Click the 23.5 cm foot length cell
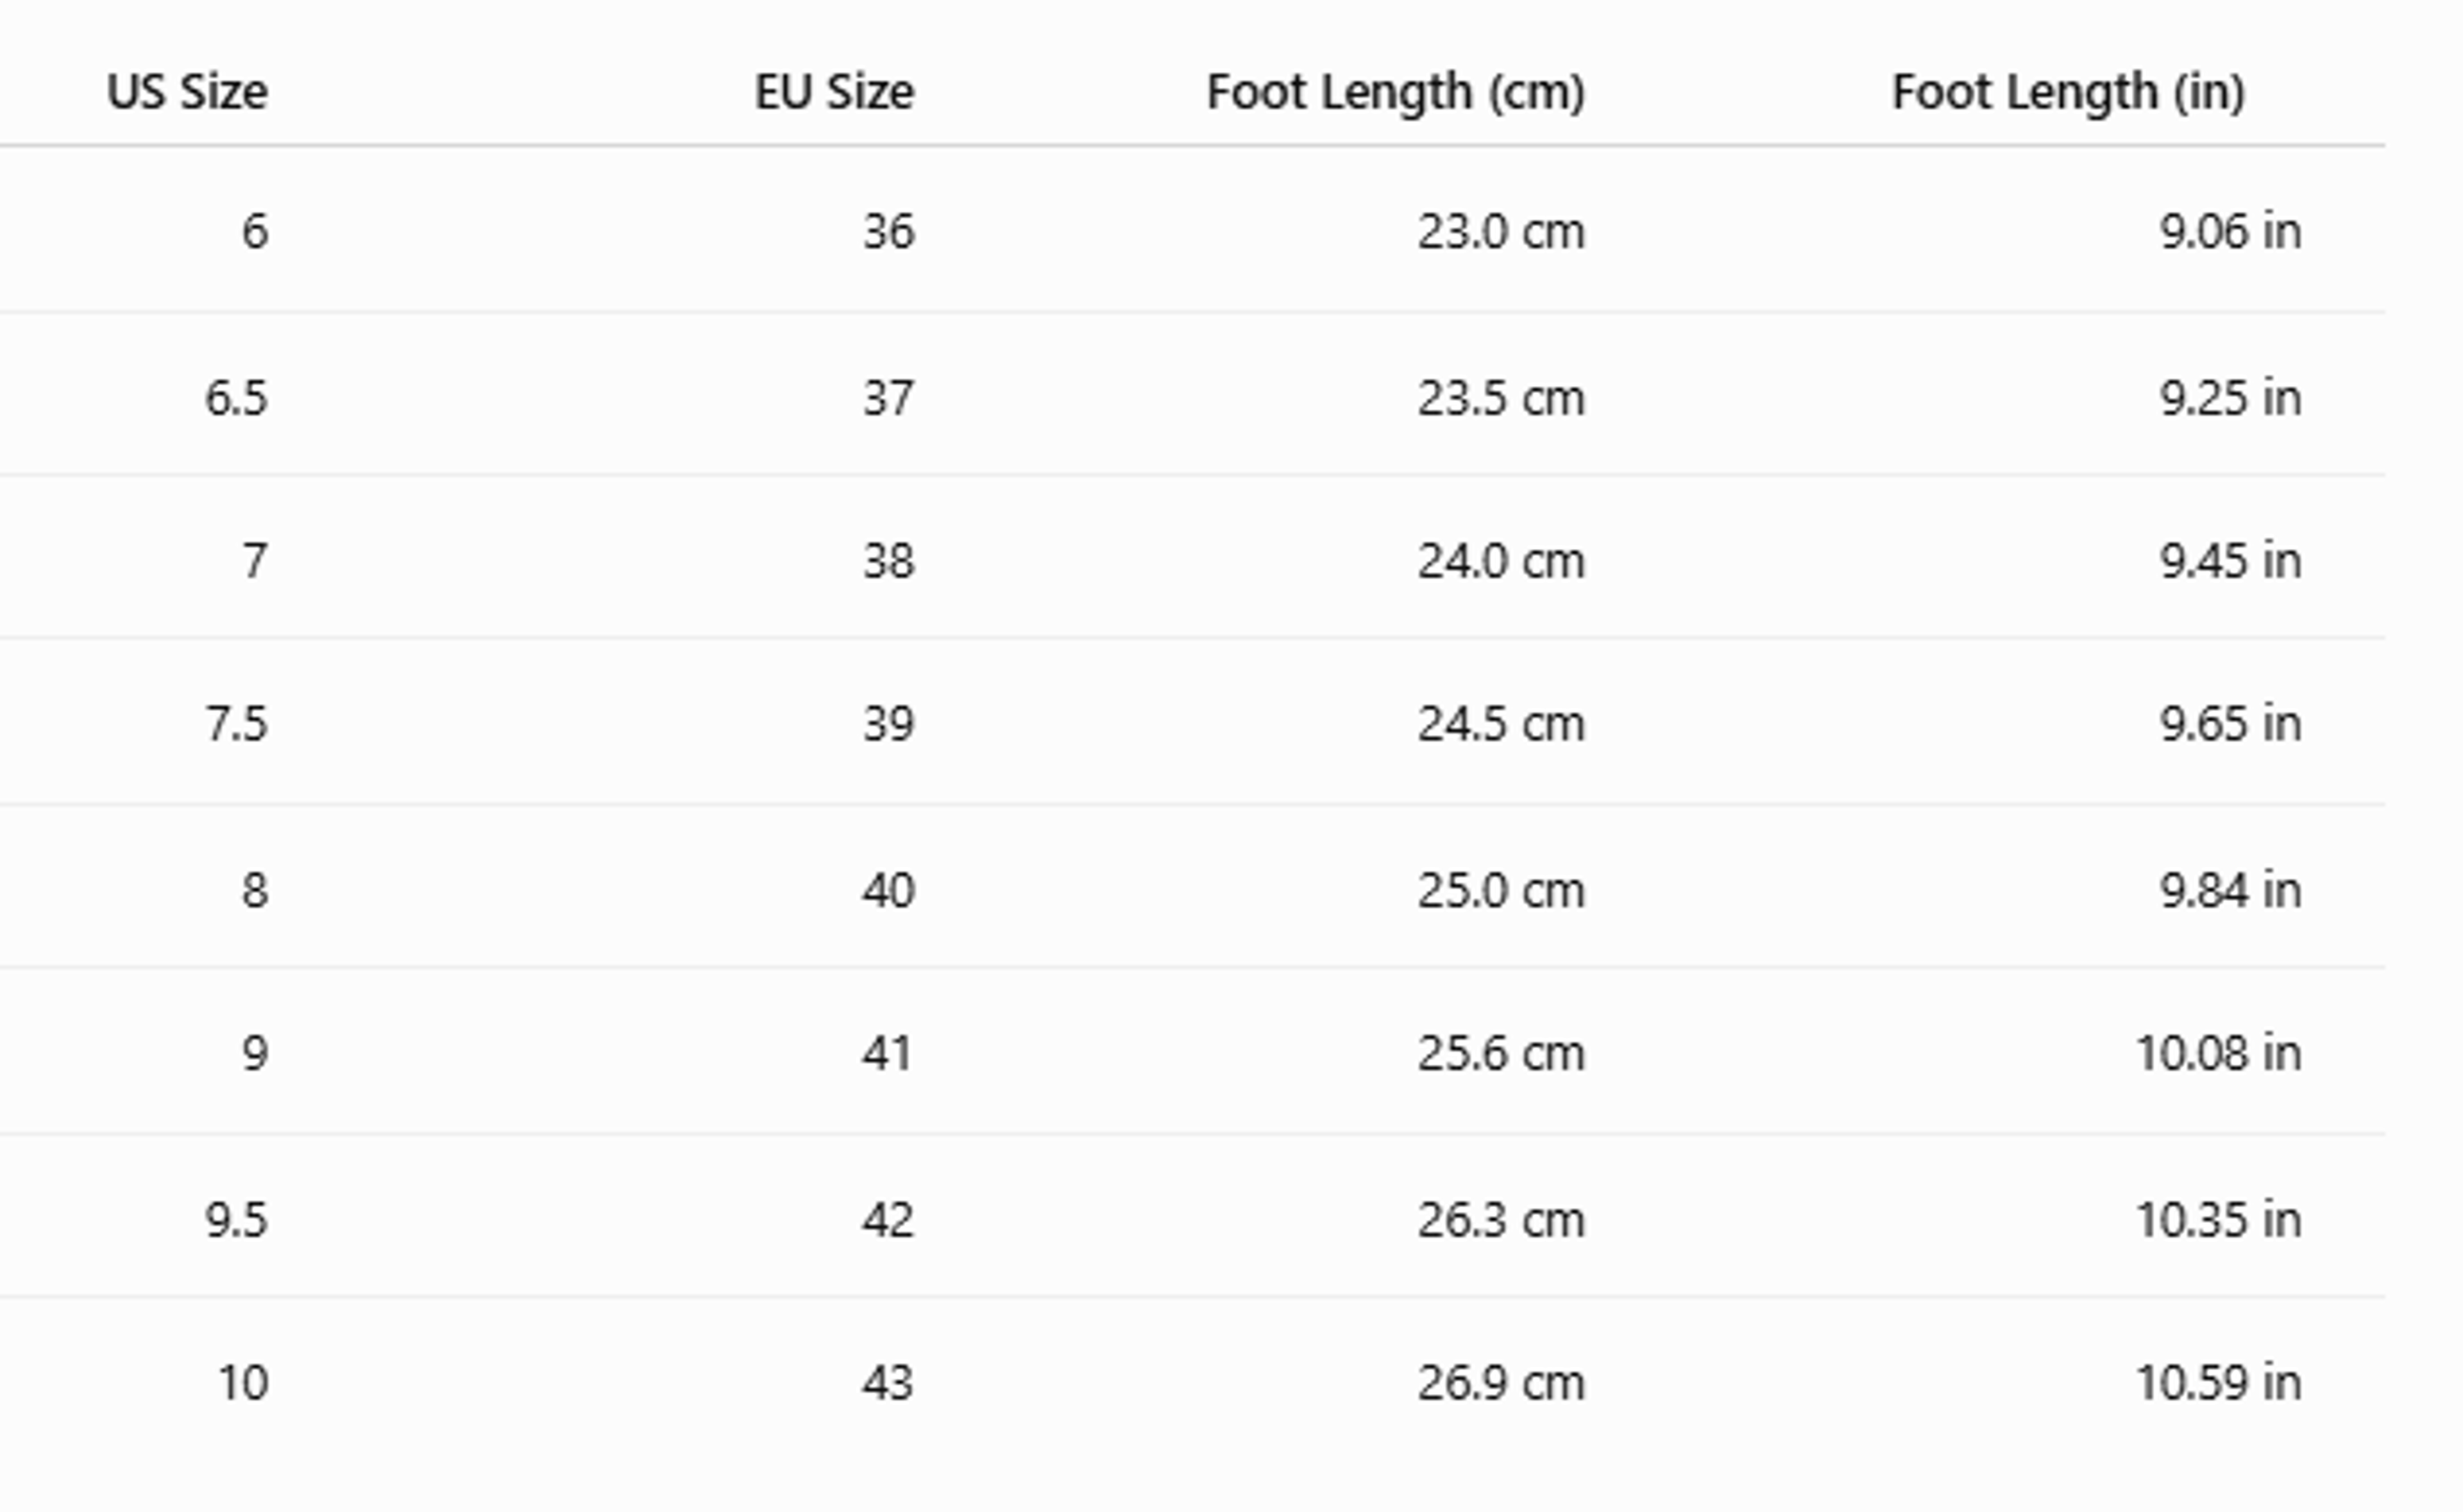Screen dimensions: 2463x1512 1501,398
